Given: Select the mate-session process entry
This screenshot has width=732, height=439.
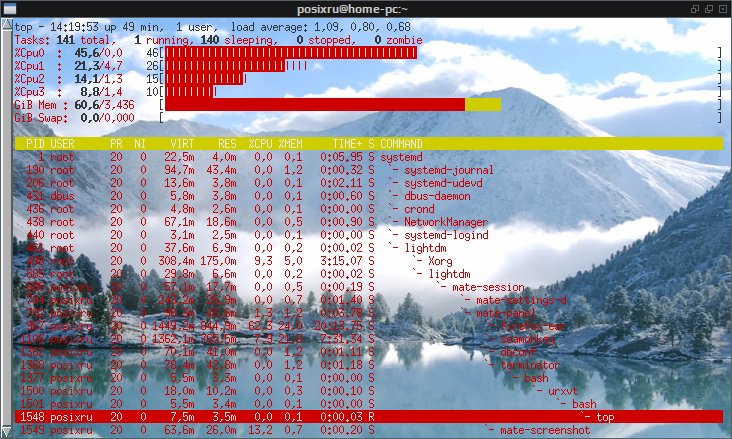Looking at the screenshot, I should point(488,287).
